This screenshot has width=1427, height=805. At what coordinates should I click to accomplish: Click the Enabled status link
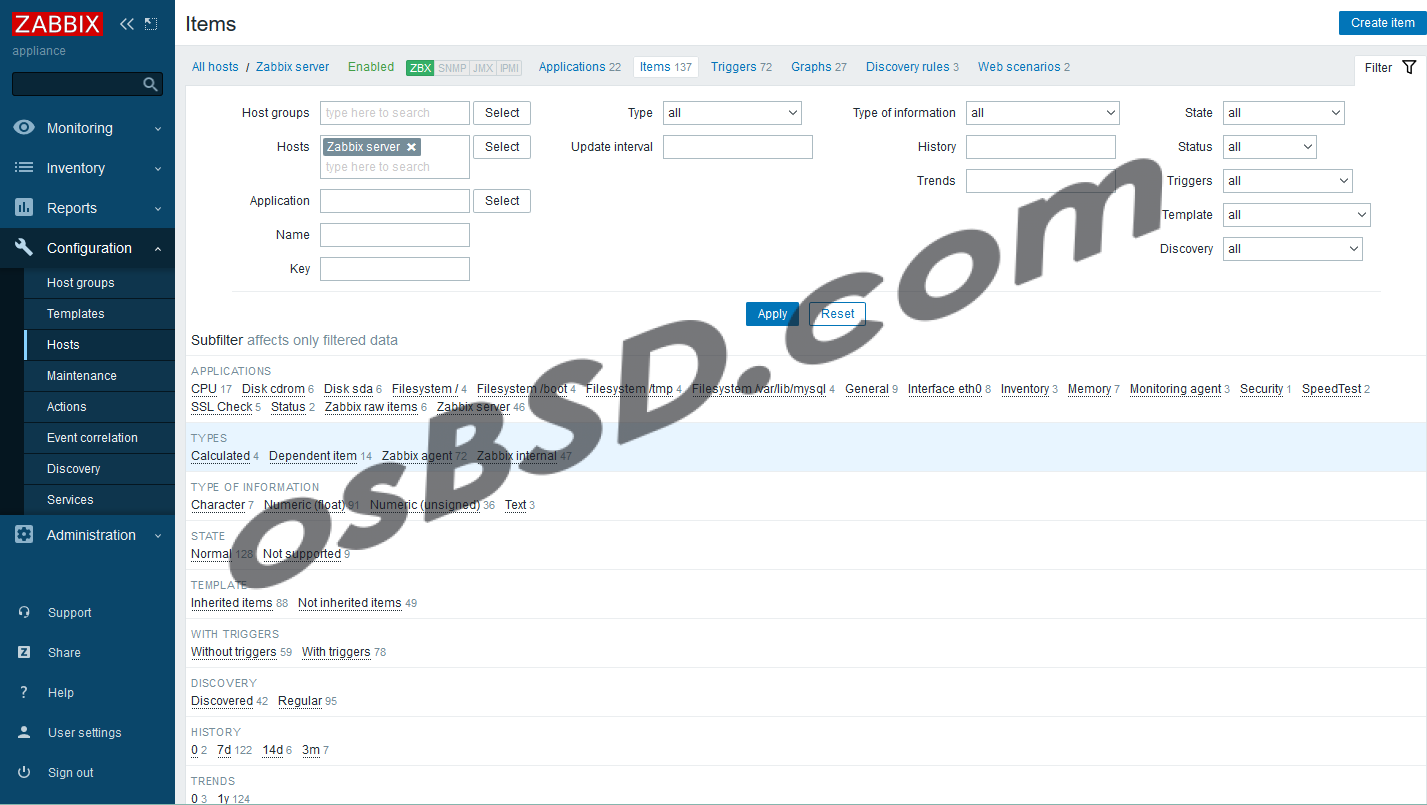click(x=371, y=67)
